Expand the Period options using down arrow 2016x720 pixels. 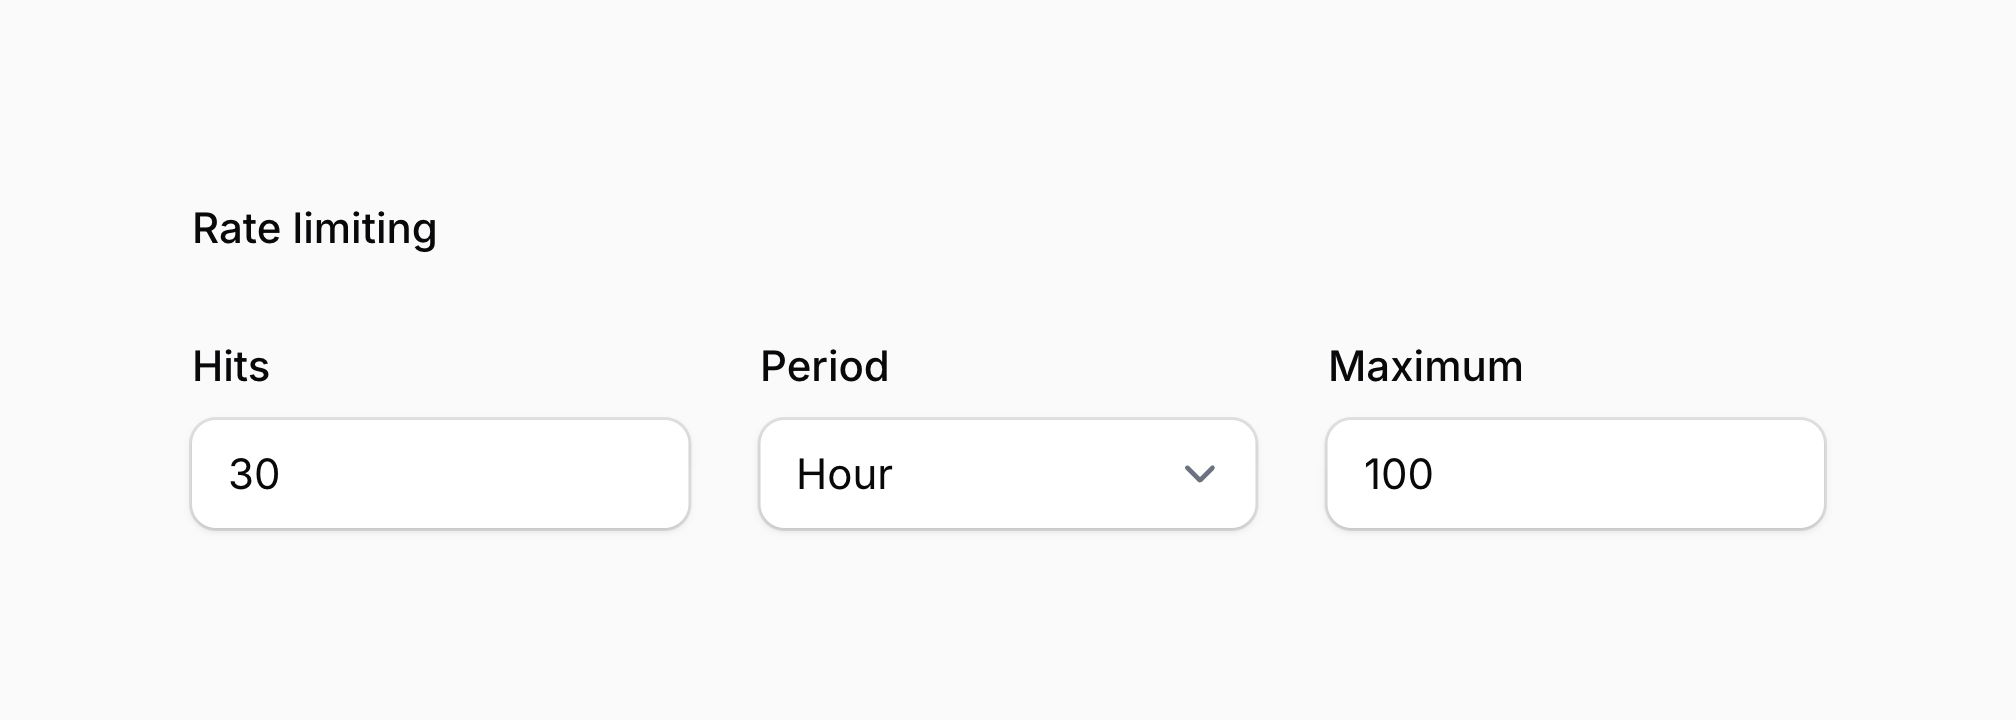1199,474
